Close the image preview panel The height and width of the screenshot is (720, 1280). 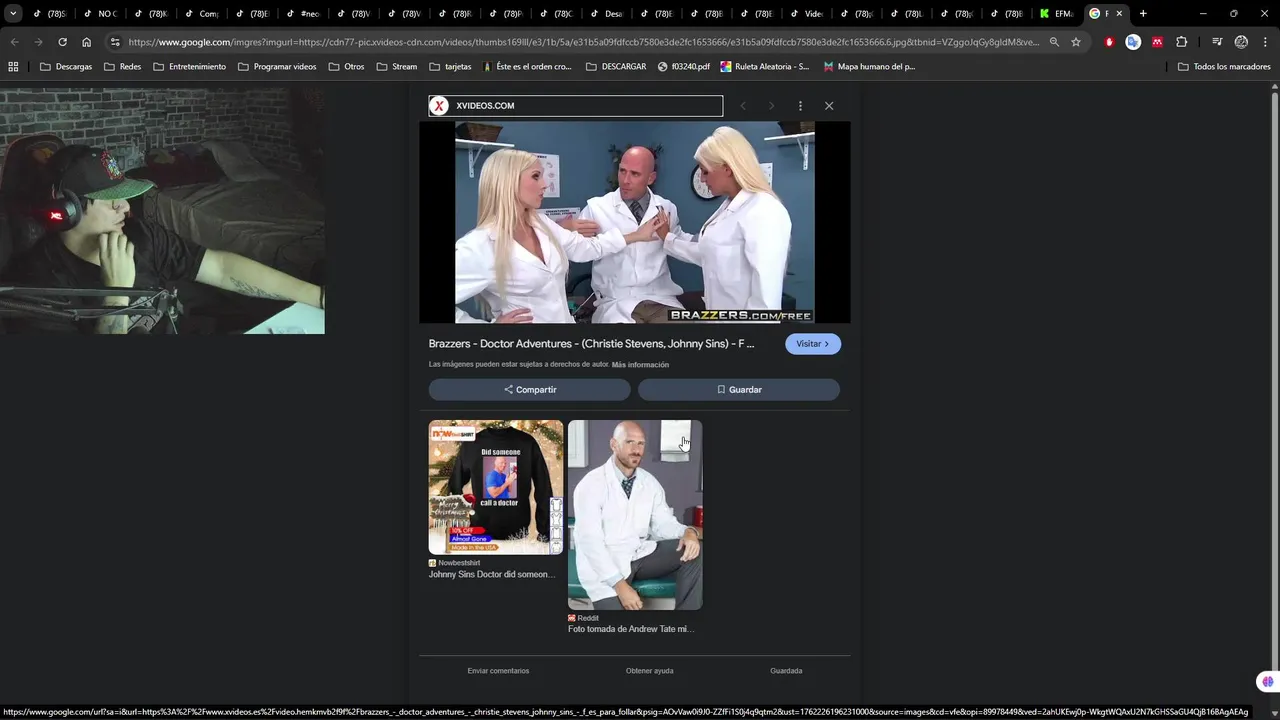829,106
